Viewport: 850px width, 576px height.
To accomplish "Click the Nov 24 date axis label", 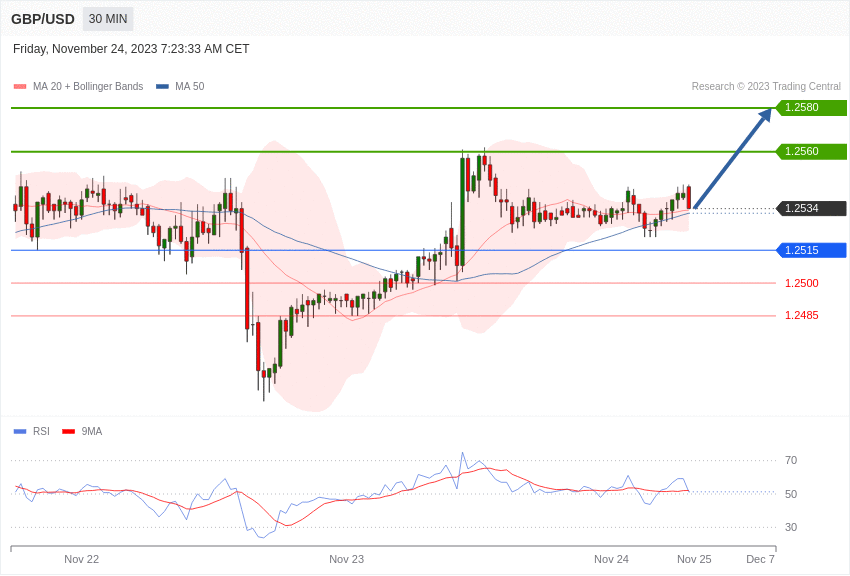I will tap(611, 559).
